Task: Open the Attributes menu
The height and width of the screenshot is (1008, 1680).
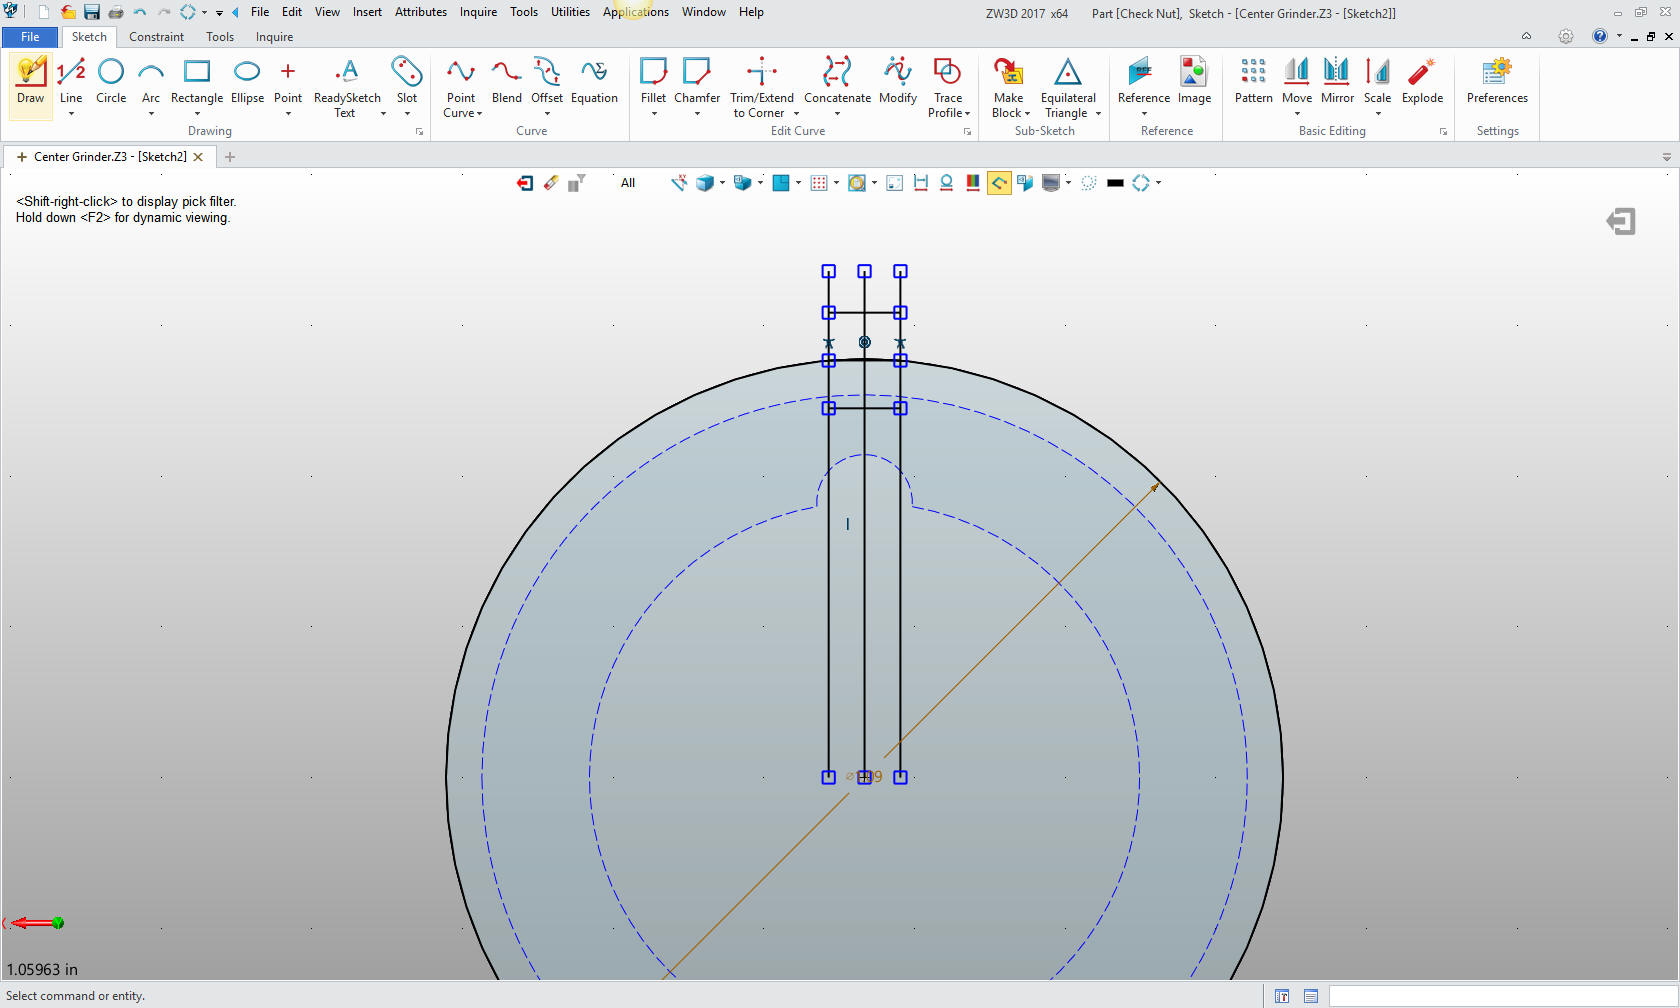Action: pyautogui.click(x=421, y=12)
